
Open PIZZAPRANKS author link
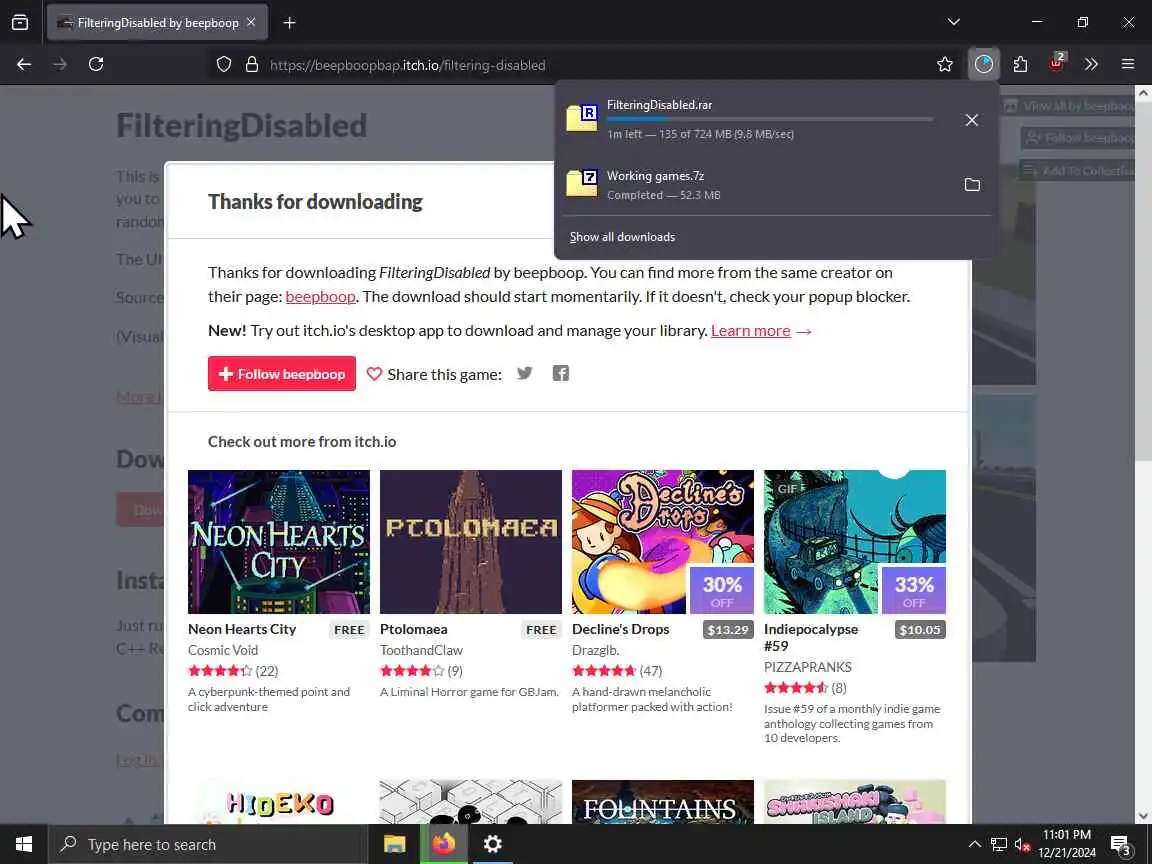pyautogui.click(x=807, y=667)
